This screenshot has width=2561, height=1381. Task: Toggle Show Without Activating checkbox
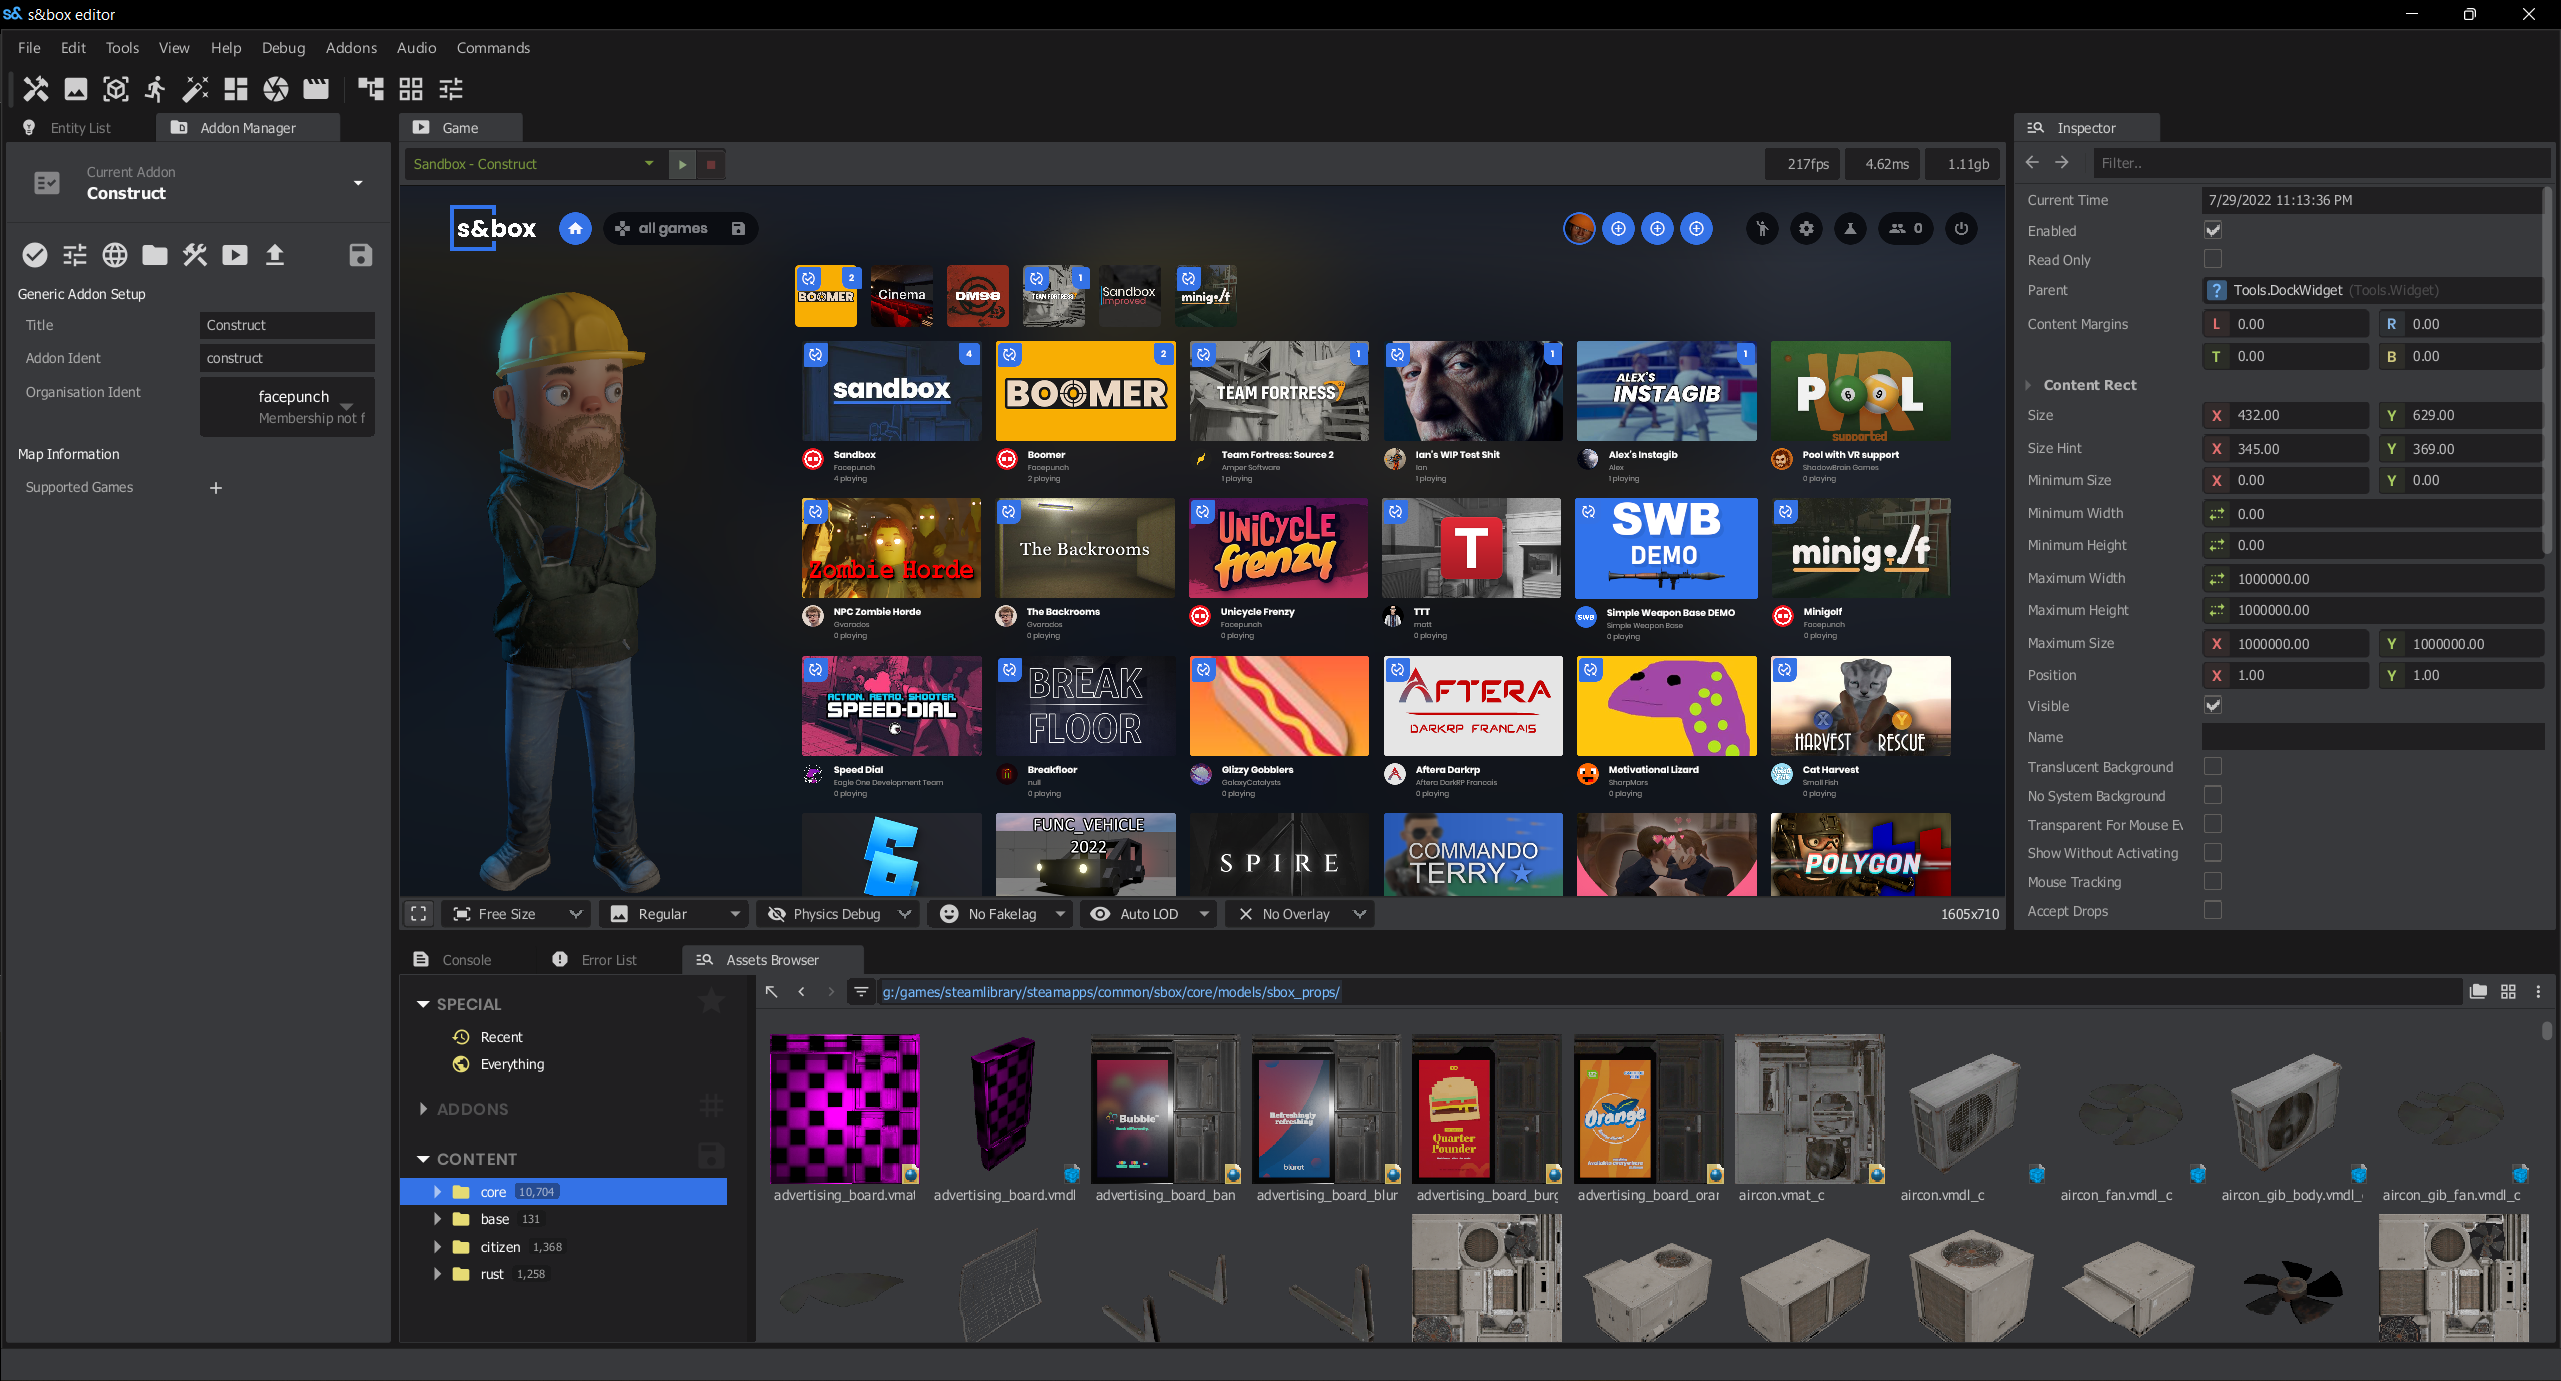(x=2213, y=852)
